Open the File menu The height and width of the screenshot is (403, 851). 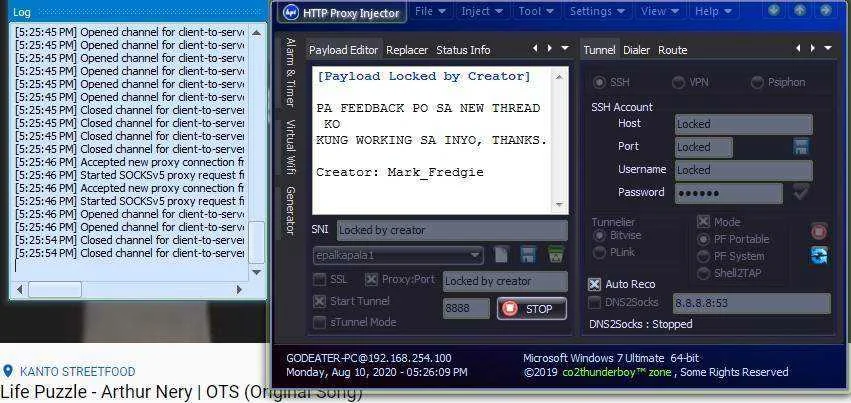(x=430, y=11)
